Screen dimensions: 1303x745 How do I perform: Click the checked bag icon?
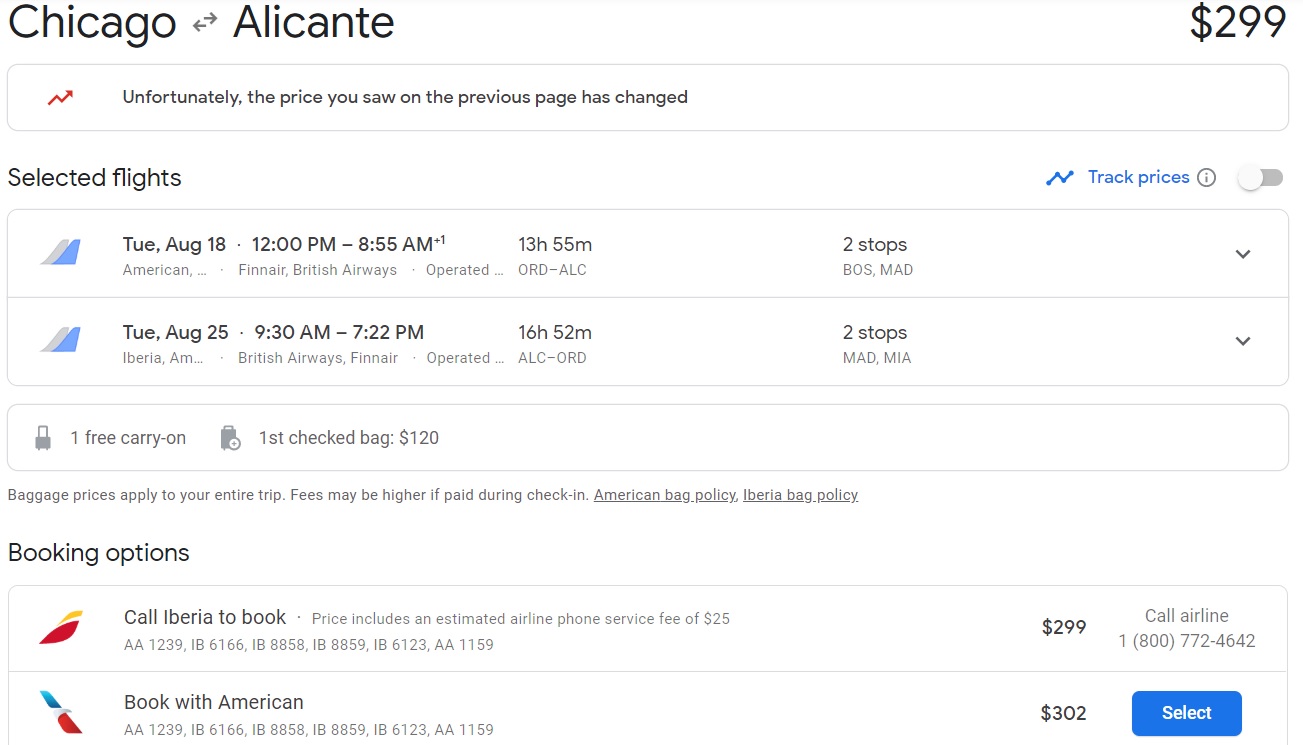coord(230,438)
